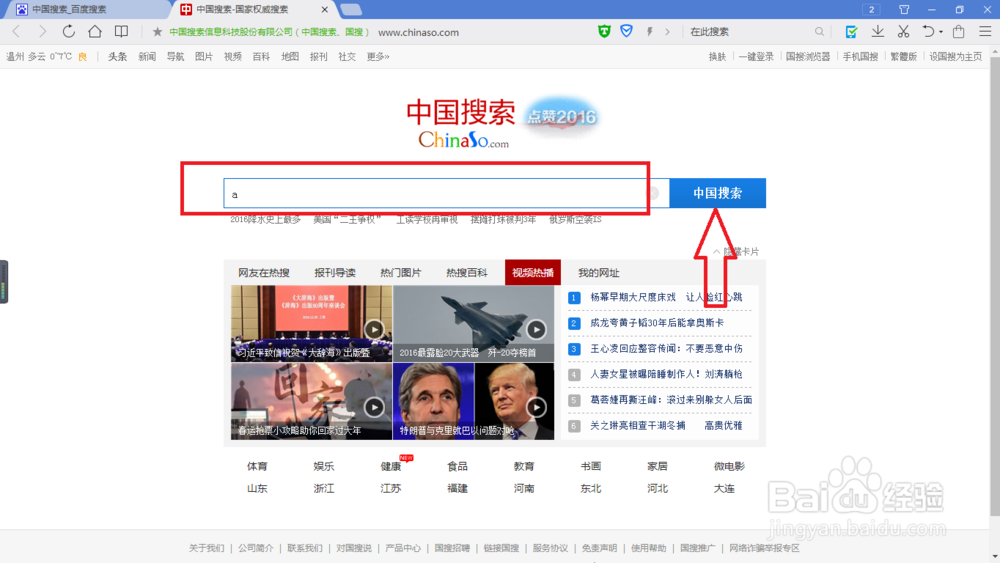Select the 网友在热搜 tab
The height and width of the screenshot is (563, 1000).
point(263,272)
